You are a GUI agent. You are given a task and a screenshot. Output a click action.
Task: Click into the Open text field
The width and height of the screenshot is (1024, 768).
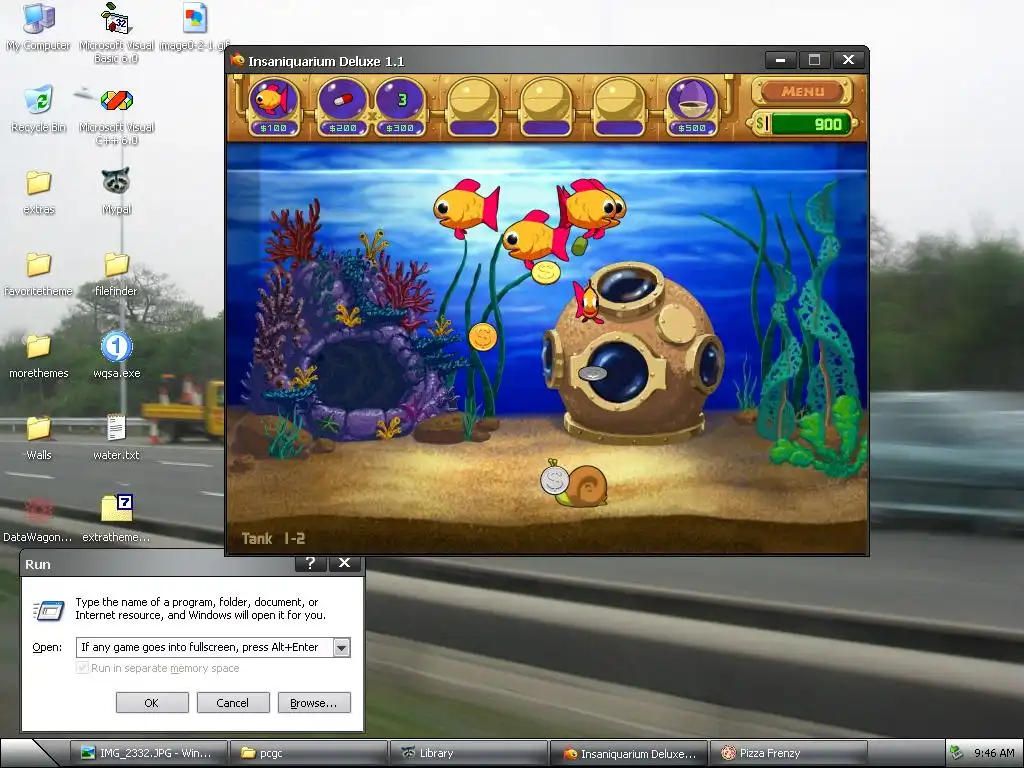(204, 647)
